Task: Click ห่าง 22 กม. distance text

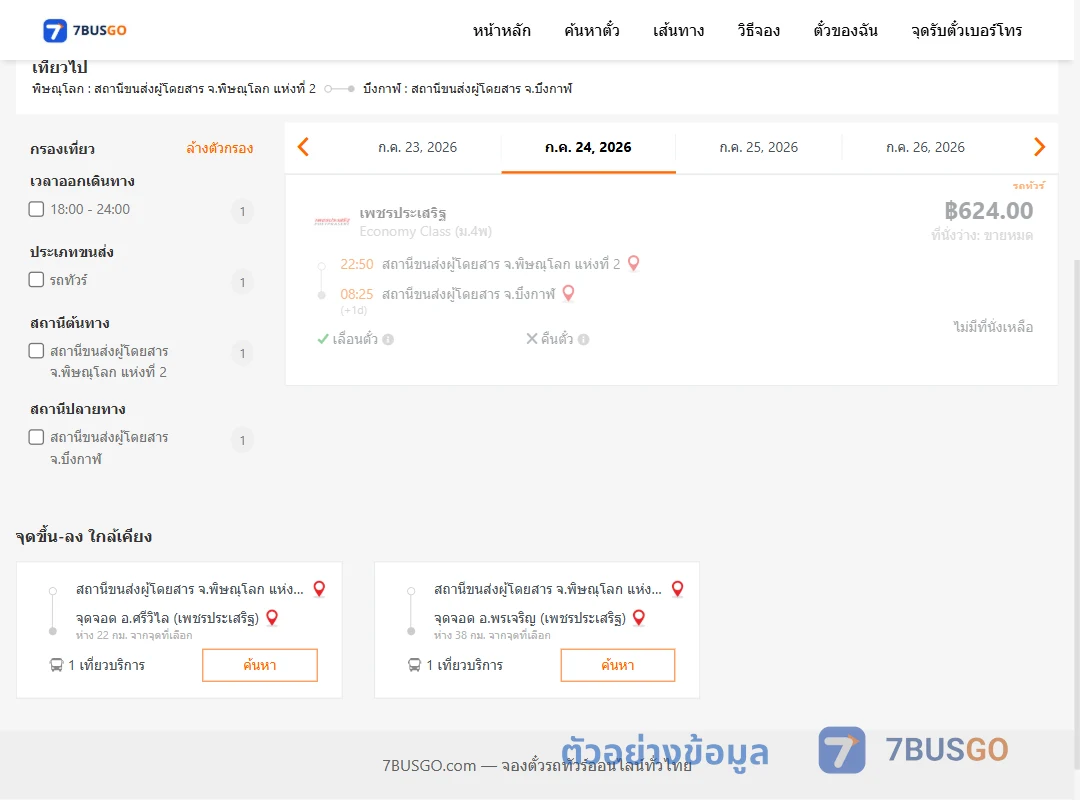Action: click(x=134, y=635)
